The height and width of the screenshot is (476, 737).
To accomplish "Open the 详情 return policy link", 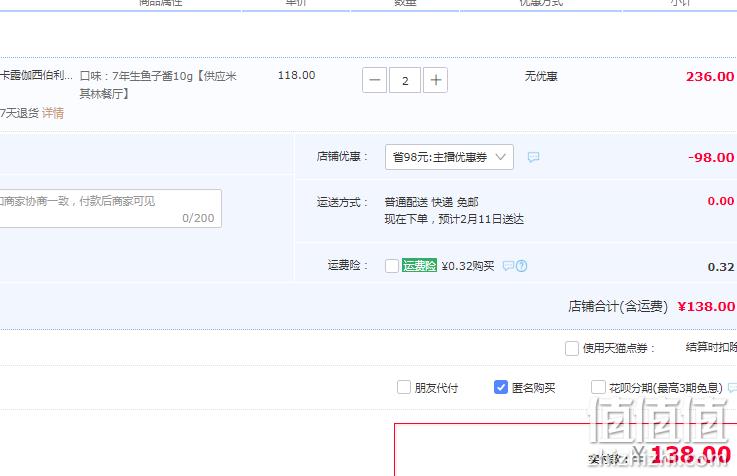I will [53, 113].
